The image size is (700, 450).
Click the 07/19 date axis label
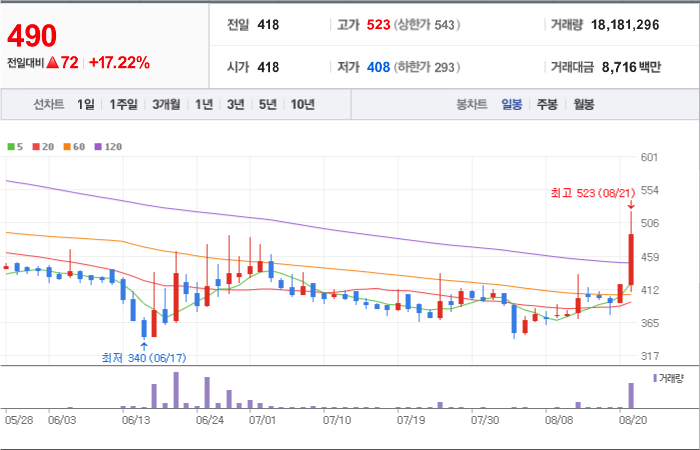tap(411, 421)
